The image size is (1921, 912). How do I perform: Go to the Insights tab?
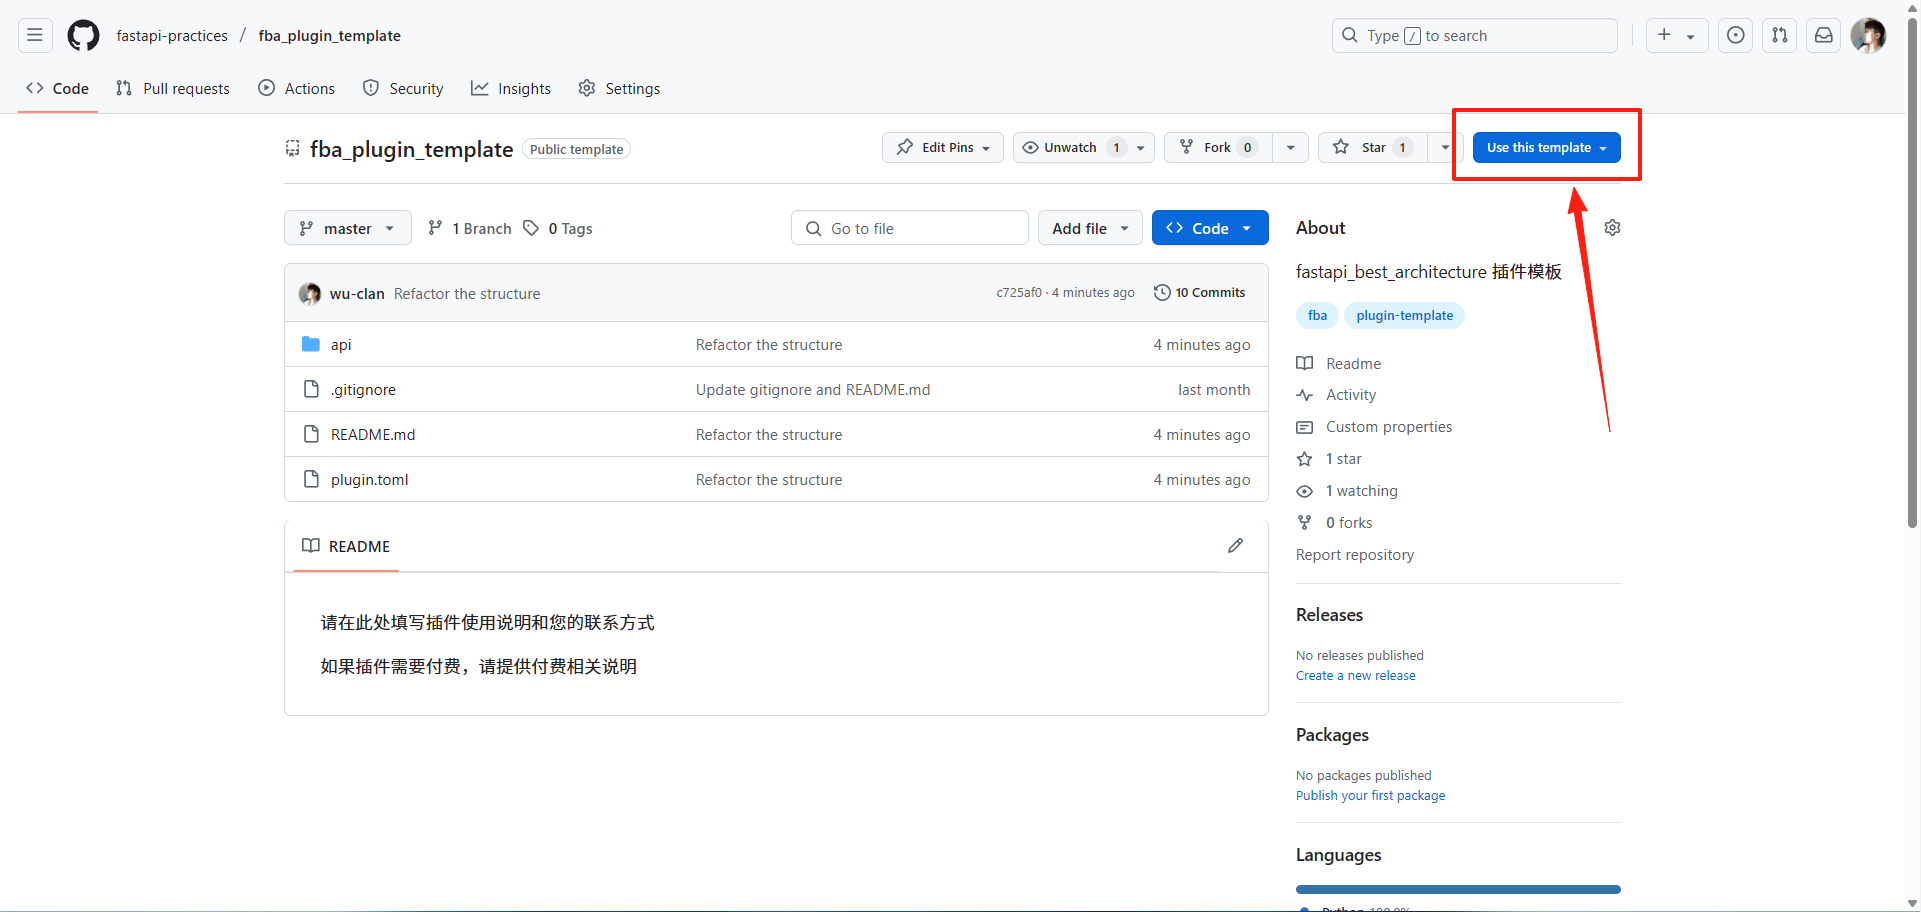coord(511,89)
